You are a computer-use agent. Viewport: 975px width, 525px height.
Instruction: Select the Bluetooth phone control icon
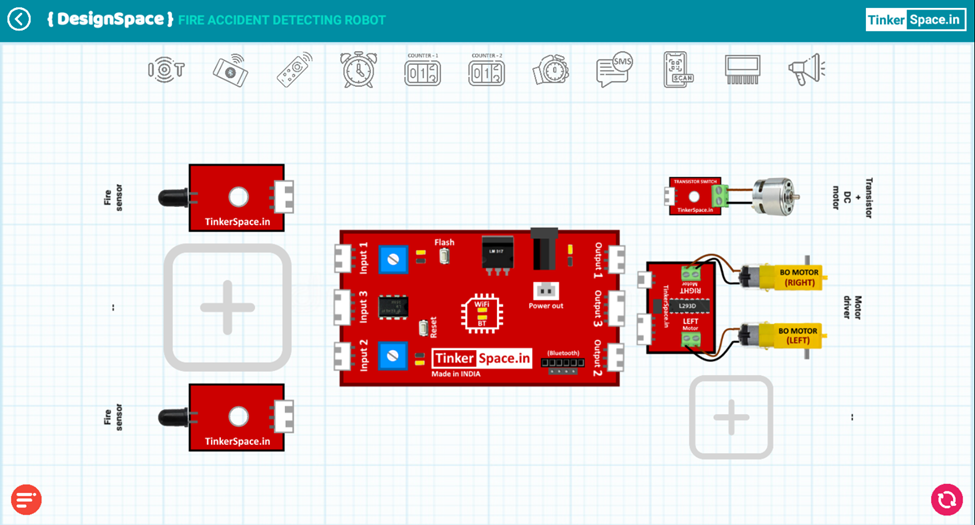click(x=231, y=70)
